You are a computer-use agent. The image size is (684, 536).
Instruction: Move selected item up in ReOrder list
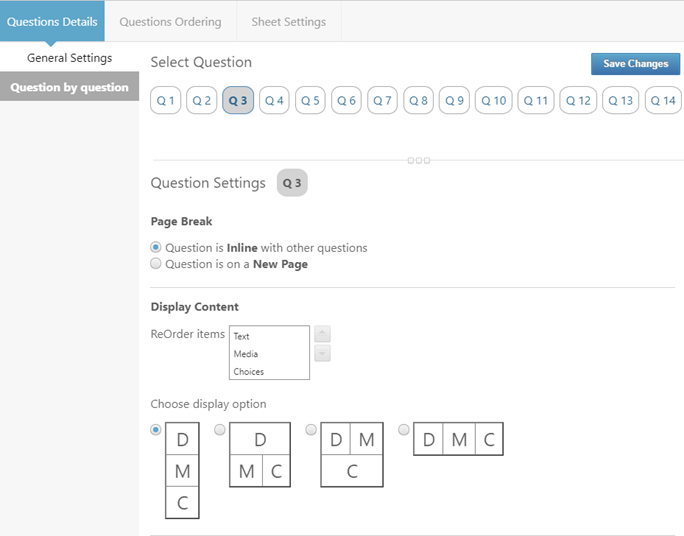pyautogui.click(x=322, y=334)
